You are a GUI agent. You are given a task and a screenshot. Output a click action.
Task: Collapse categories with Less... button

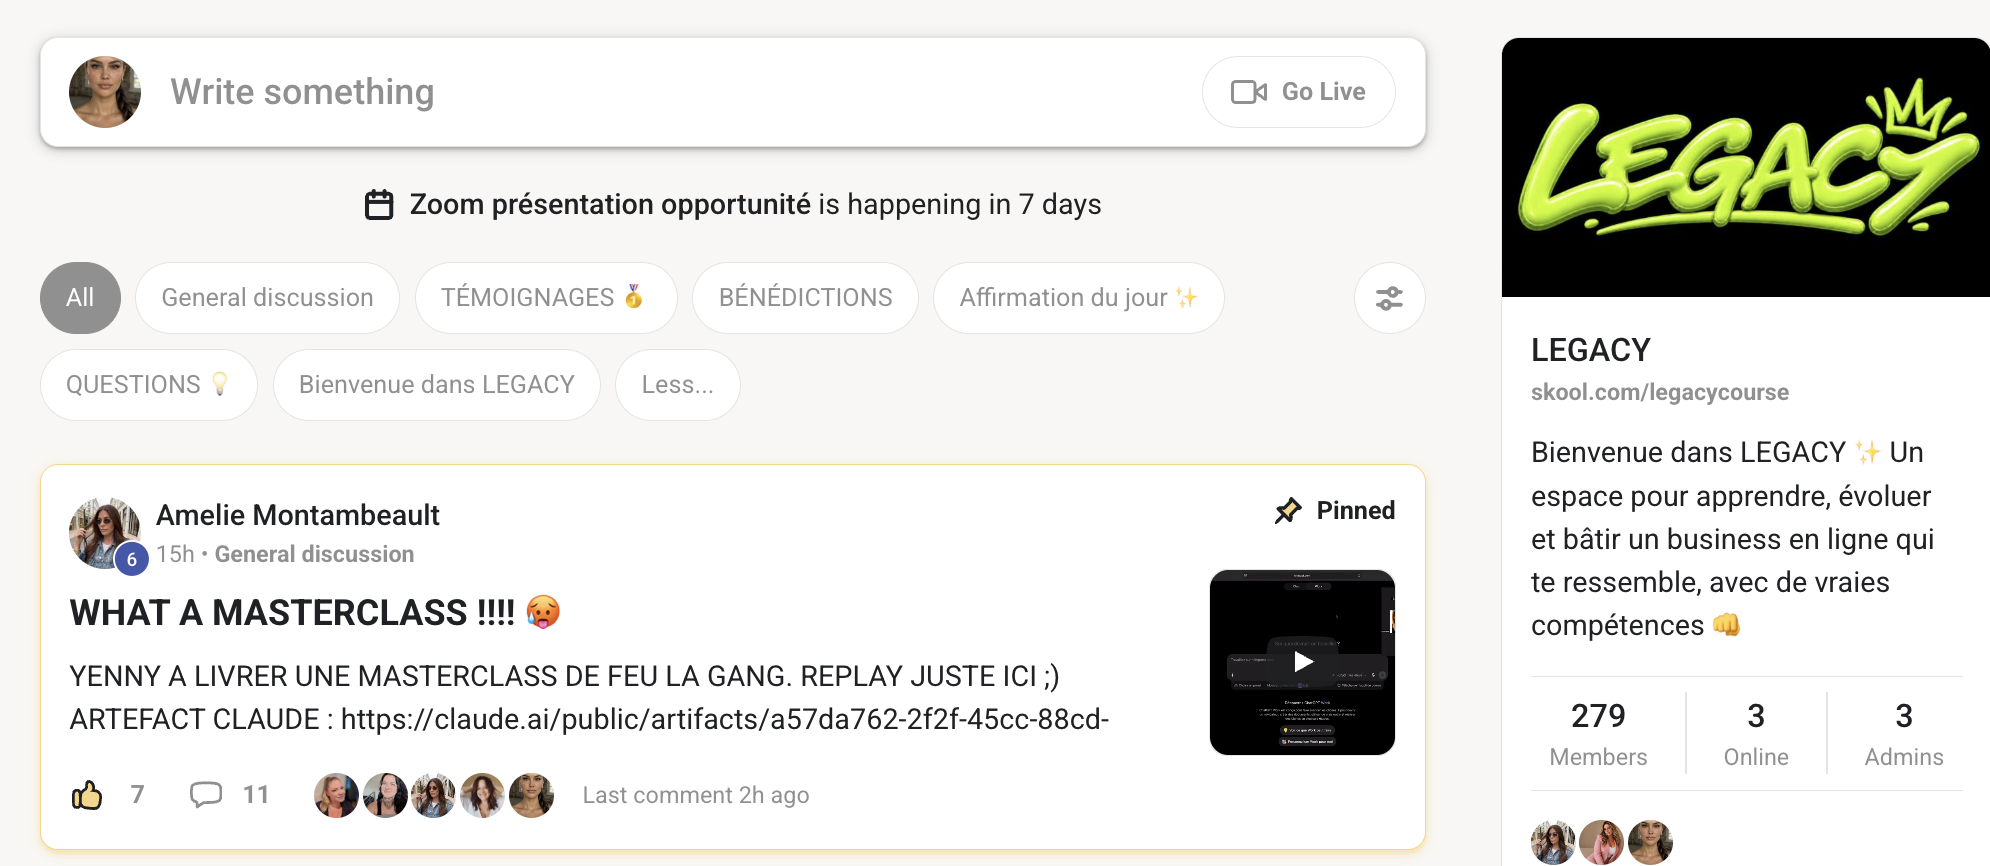678,385
